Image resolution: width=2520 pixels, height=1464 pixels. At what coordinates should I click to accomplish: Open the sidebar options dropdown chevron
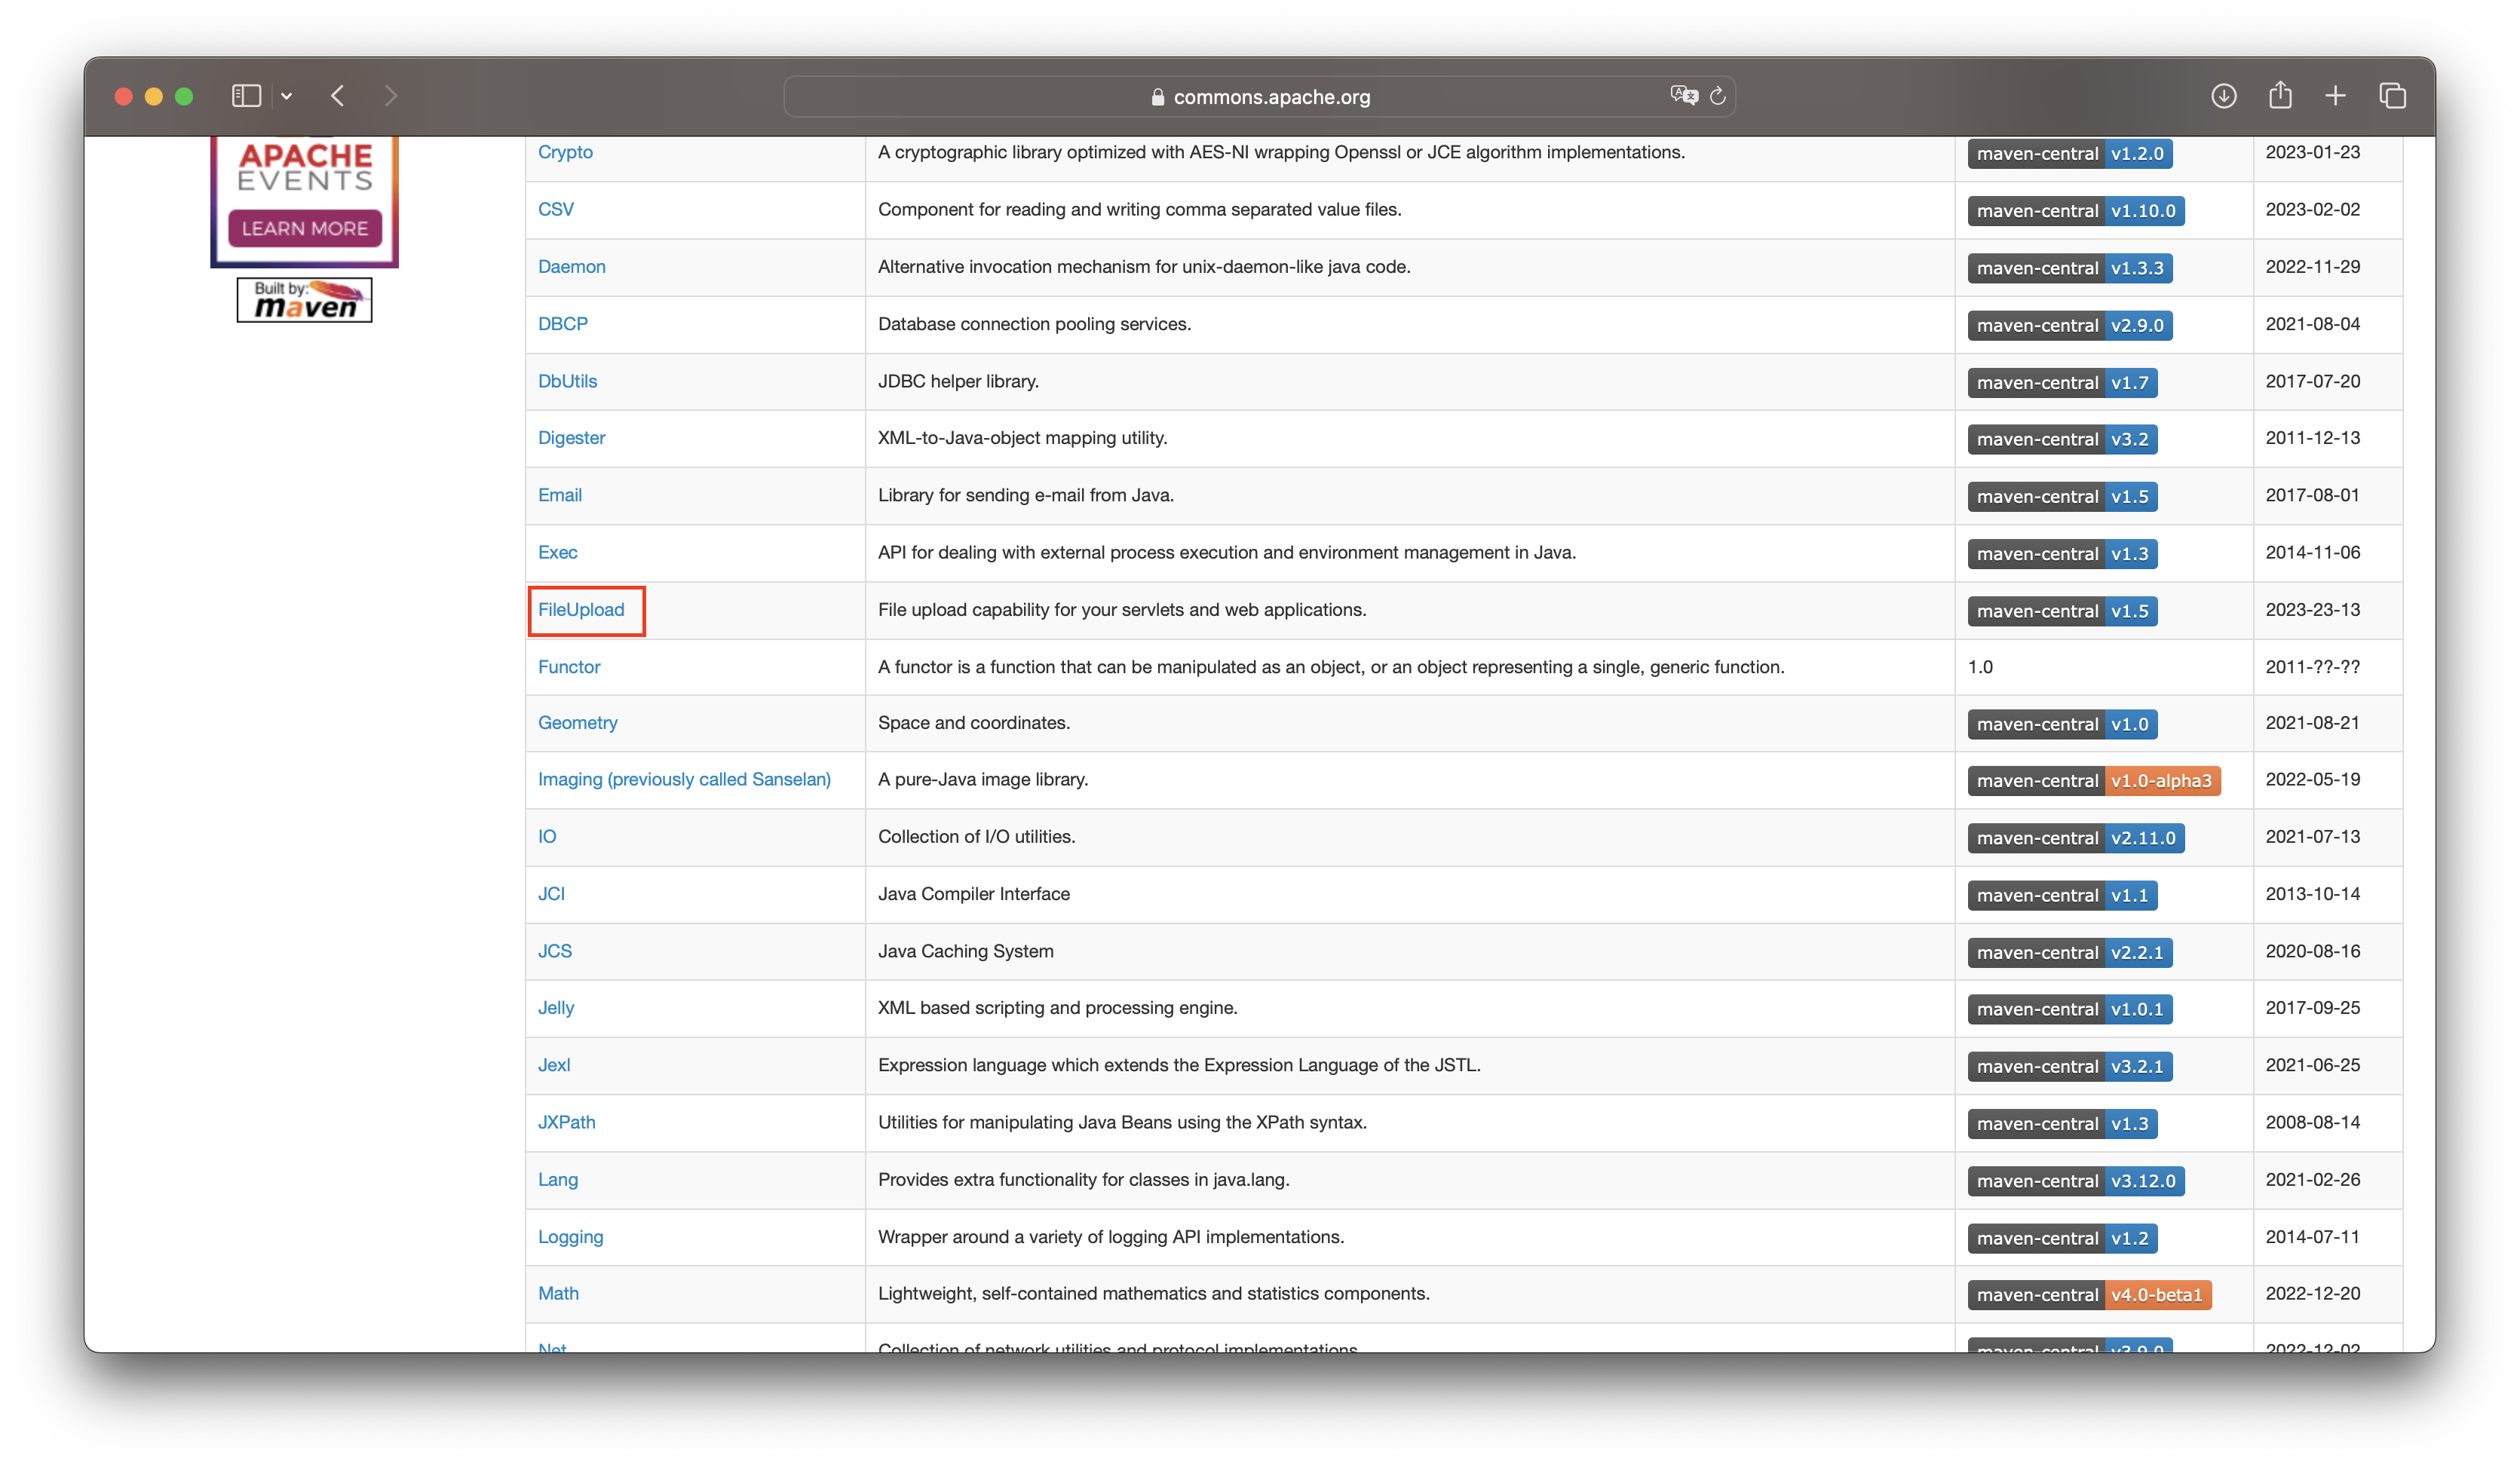pos(287,96)
